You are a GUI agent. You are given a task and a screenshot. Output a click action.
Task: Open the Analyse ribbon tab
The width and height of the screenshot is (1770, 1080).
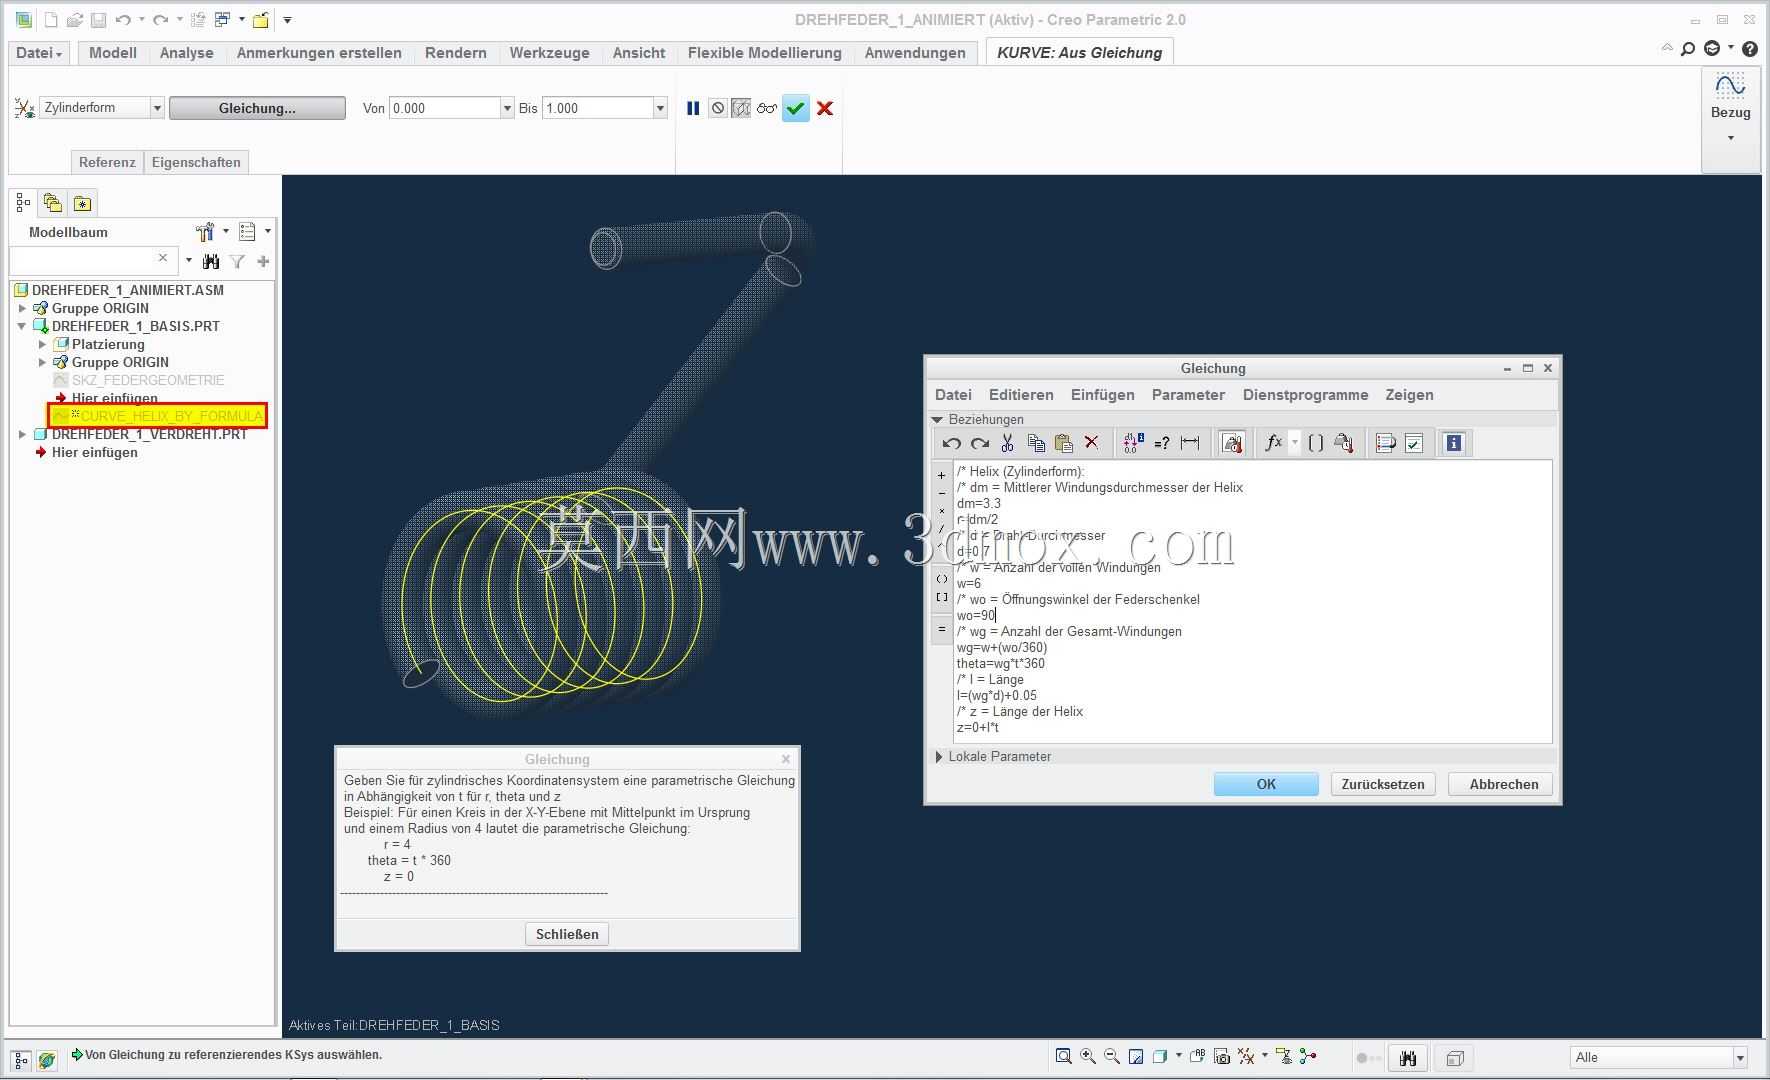pyautogui.click(x=187, y=53)
